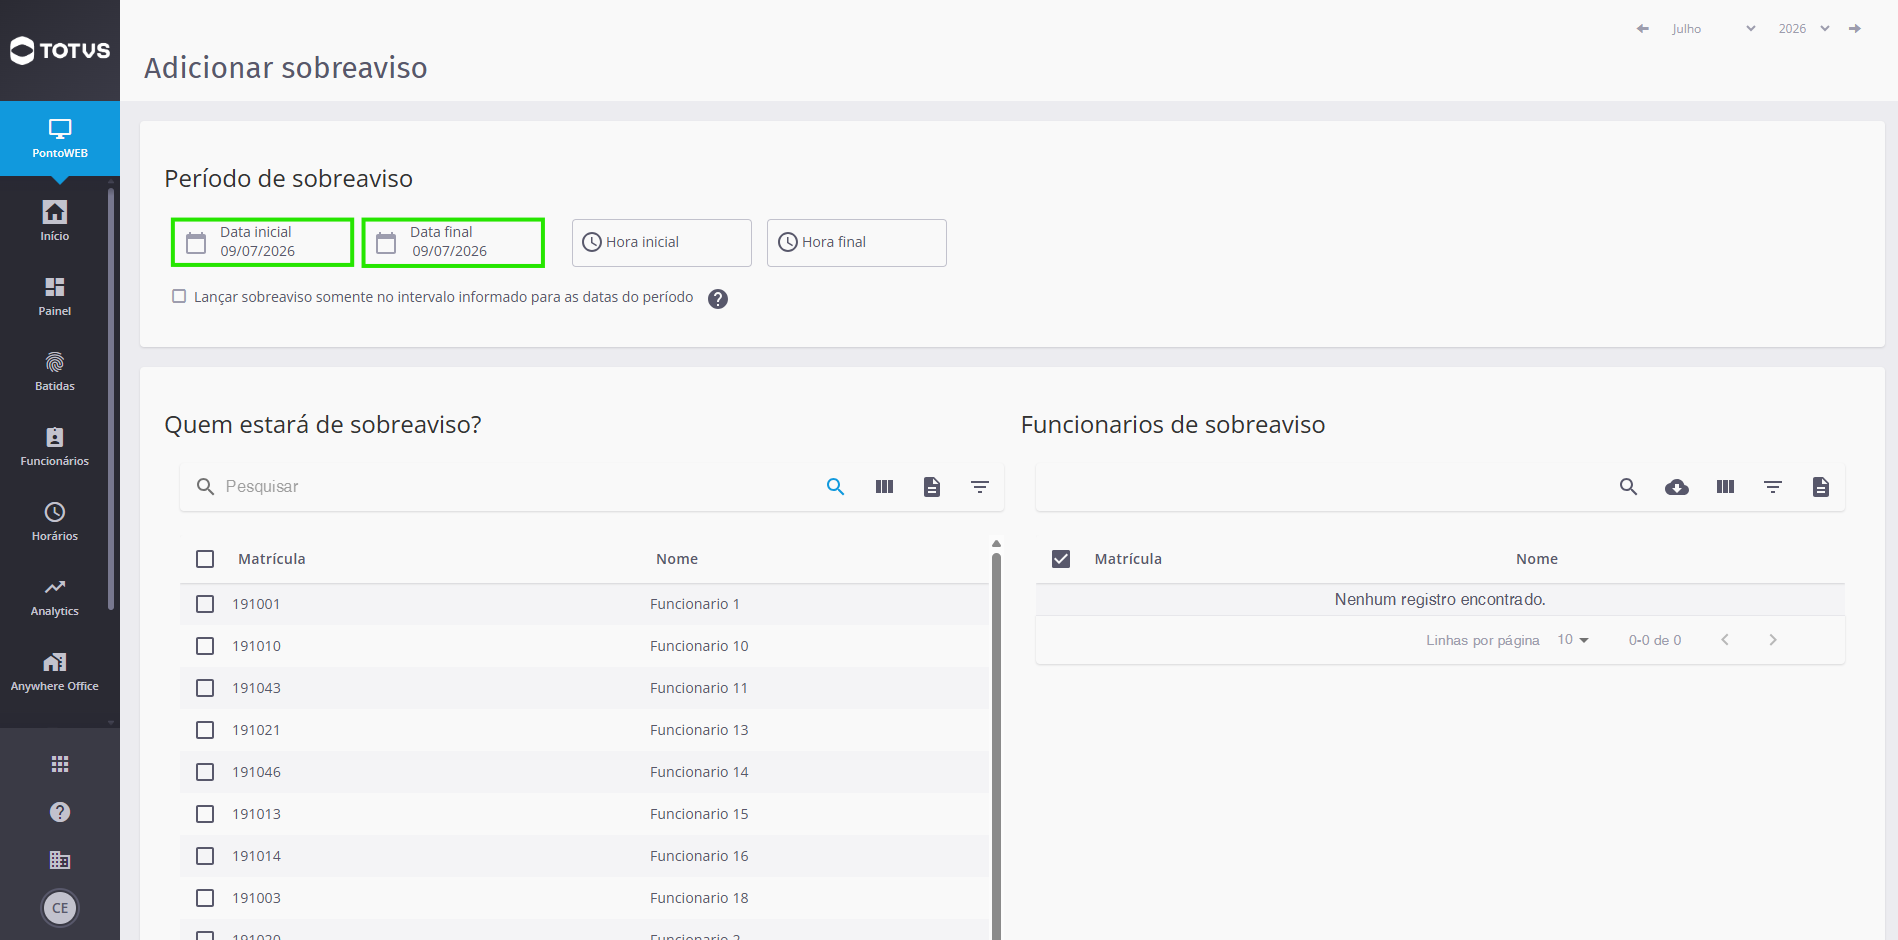Check the box for Funcionario 10
The height and width of the screenshot is (940, 1898).
(x=205, y=646)
